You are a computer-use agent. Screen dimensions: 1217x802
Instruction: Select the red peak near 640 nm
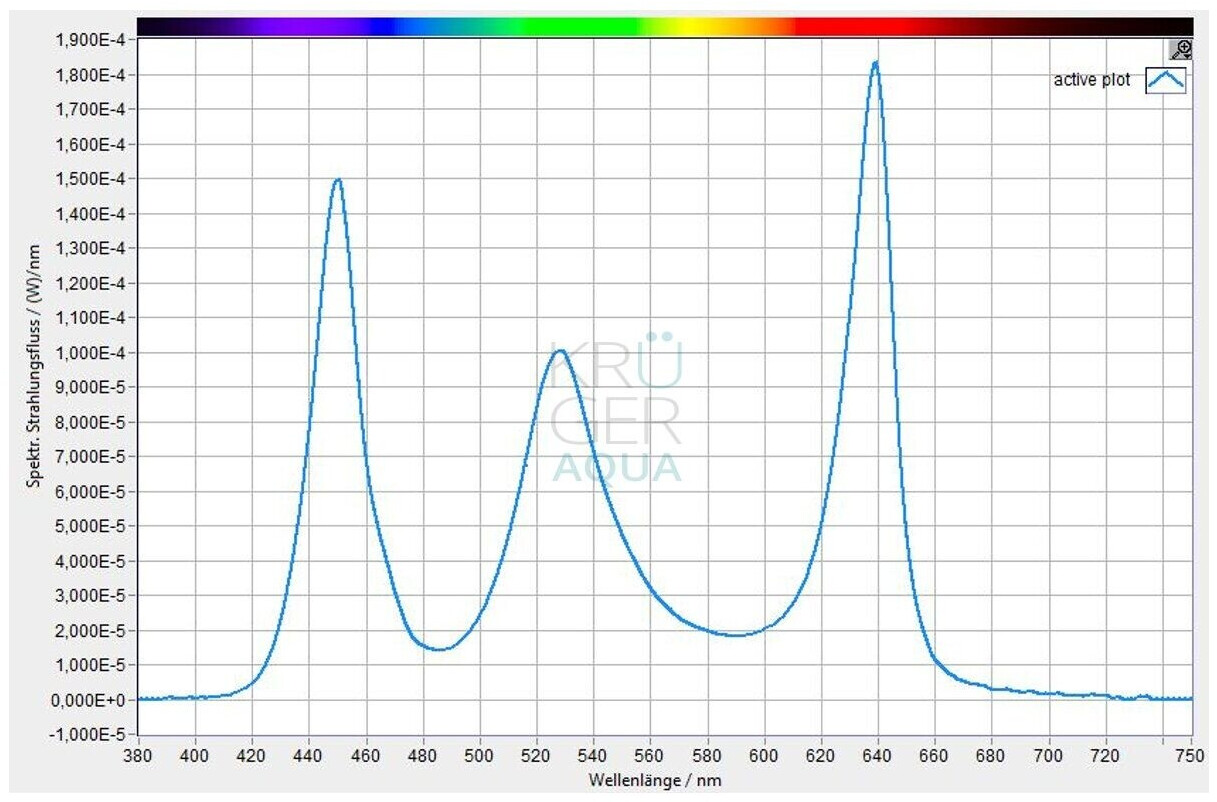(876, 63)
